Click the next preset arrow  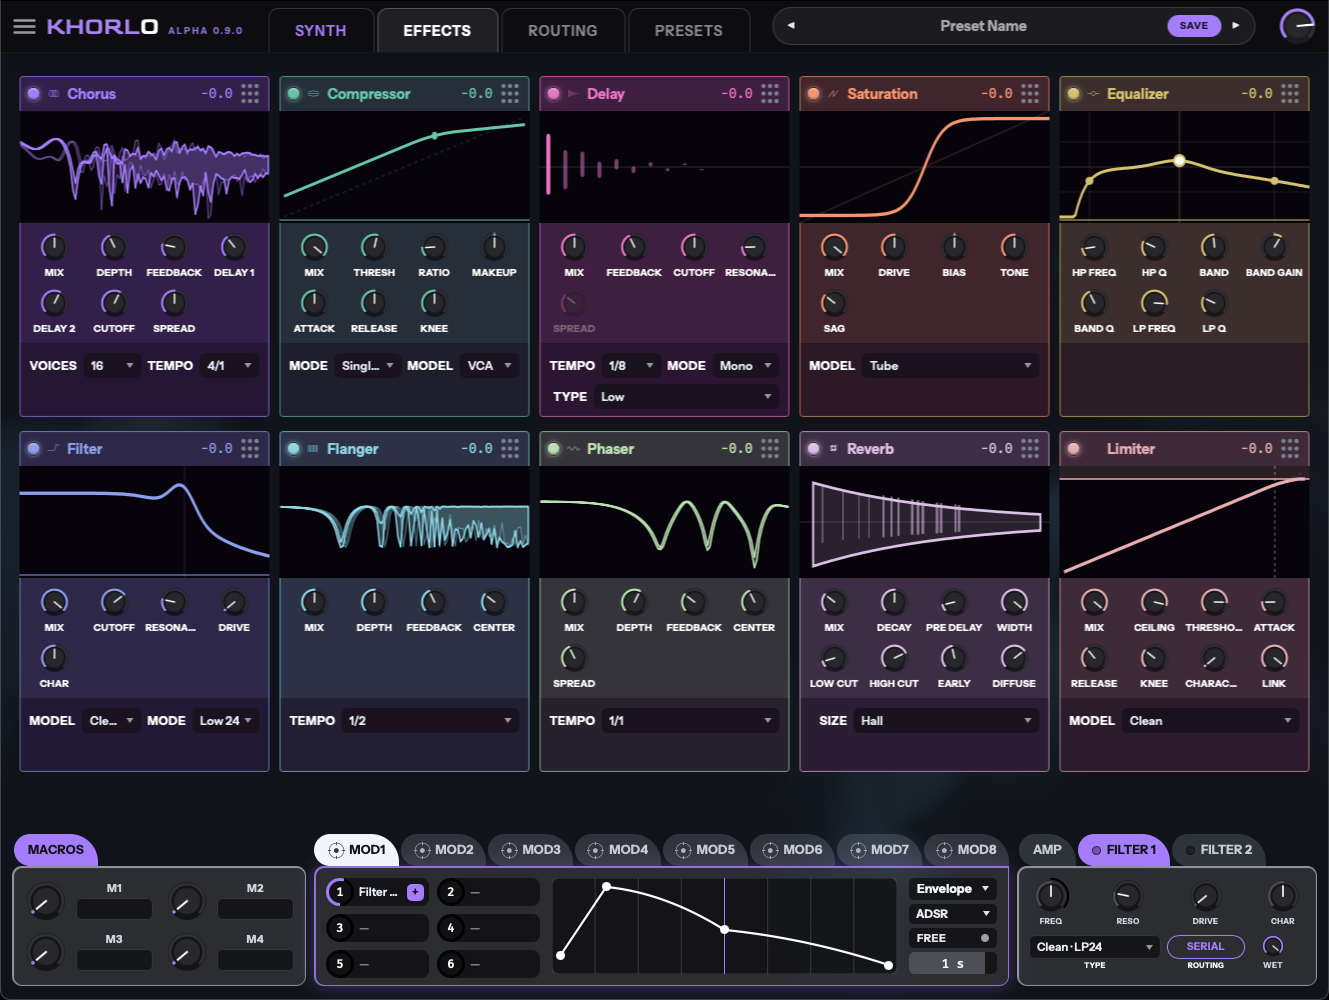(1236, 26)
